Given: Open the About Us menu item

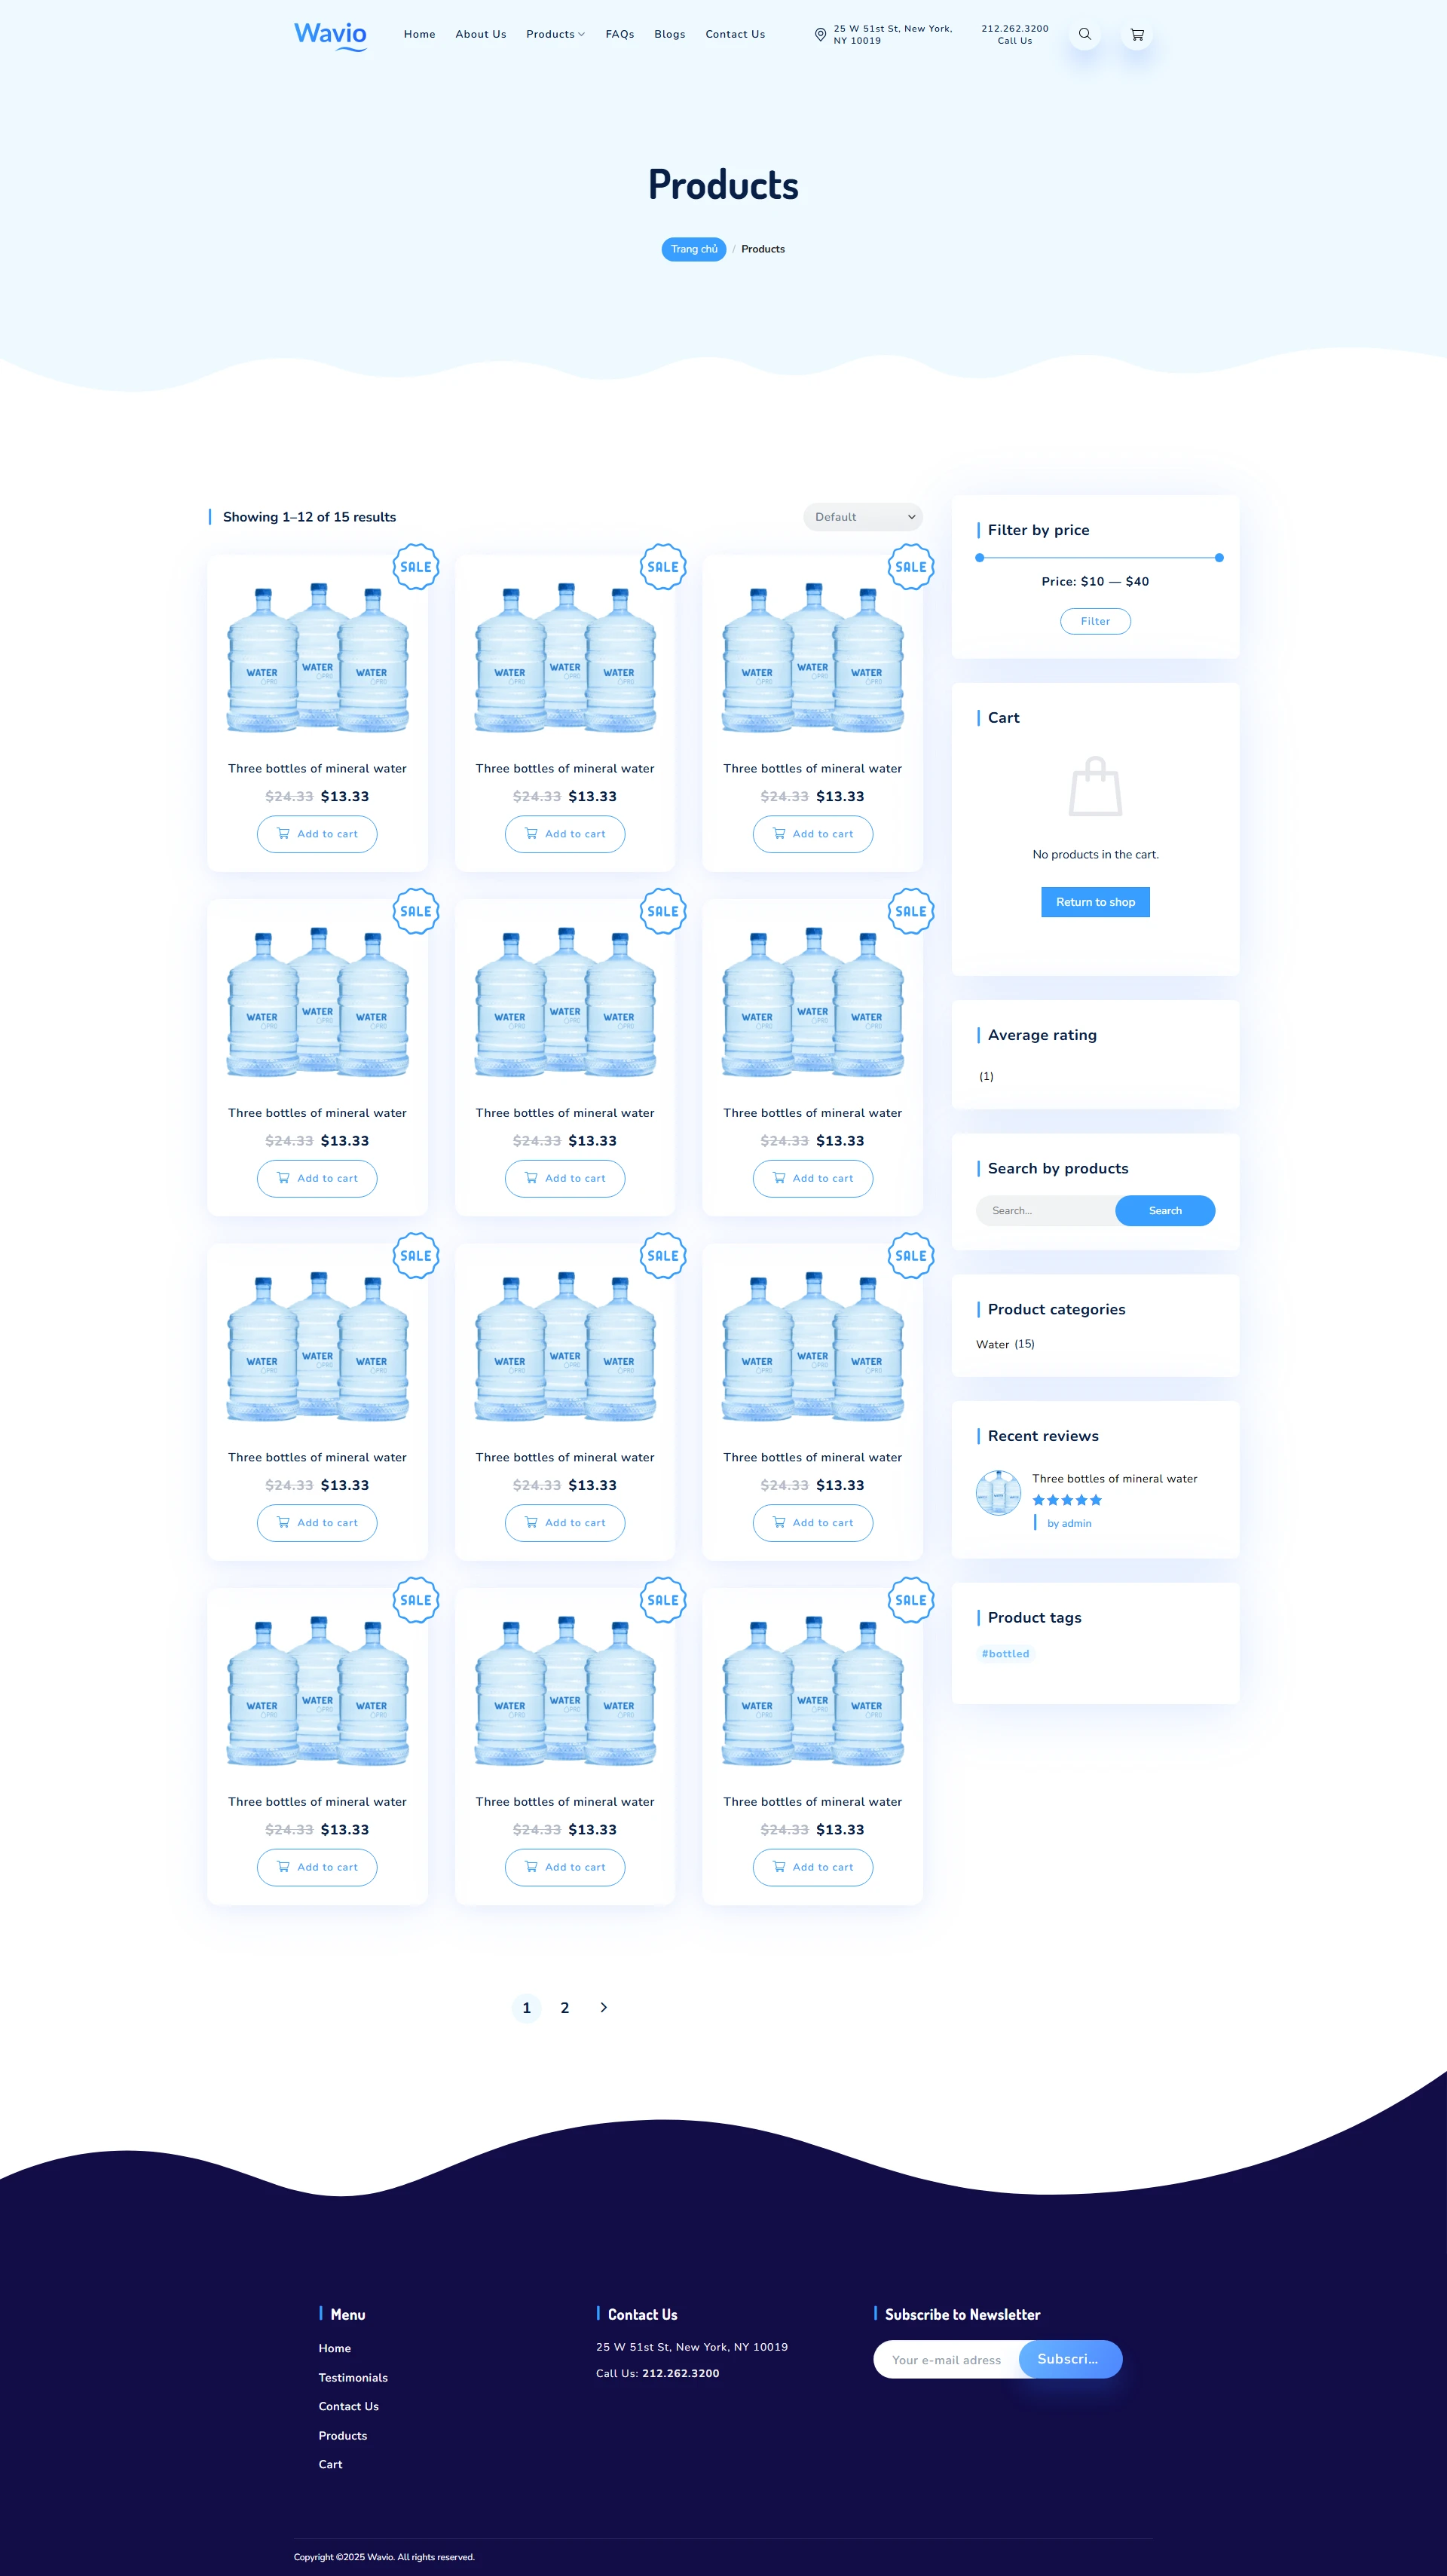Looking at the screenshot, I should click(x=481, y=34).
